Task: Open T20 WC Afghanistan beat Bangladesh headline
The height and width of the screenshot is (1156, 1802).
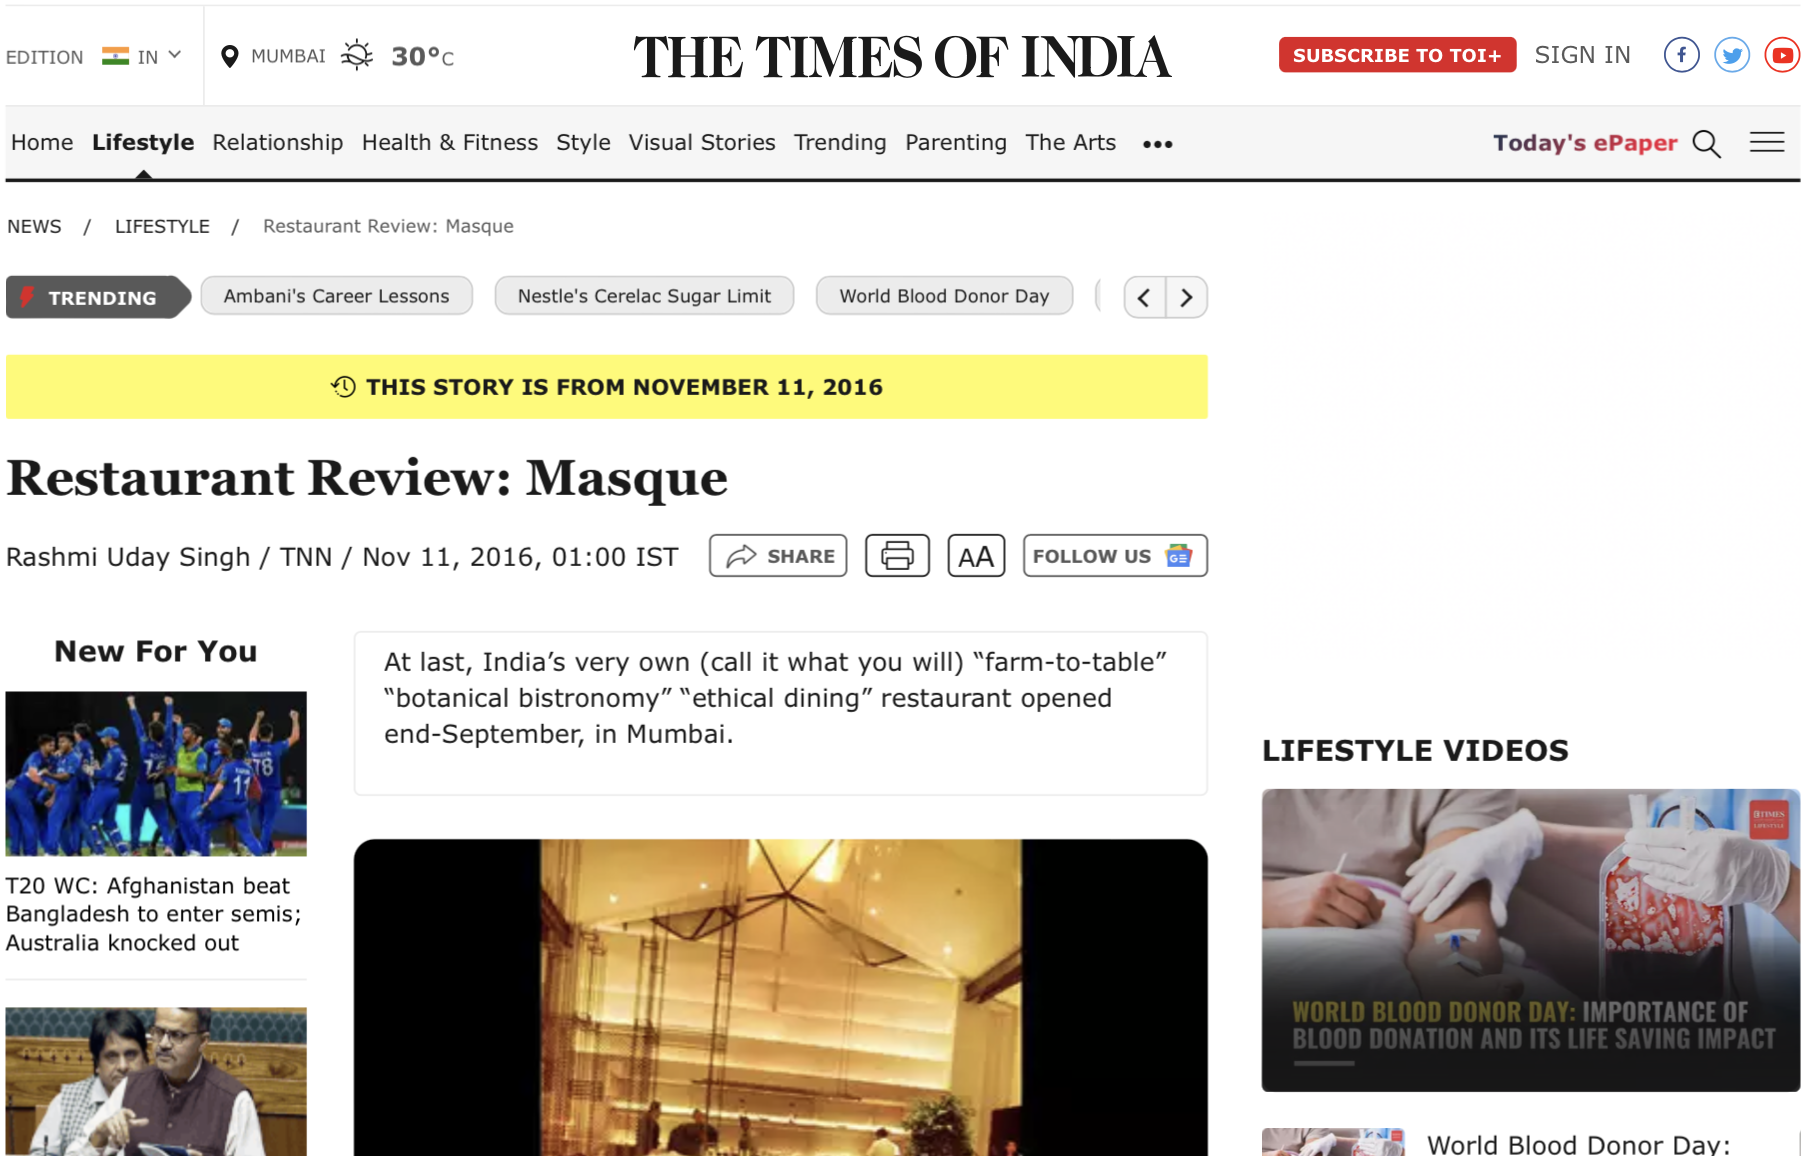Action: pyautogui.click(x=153, y=915)
